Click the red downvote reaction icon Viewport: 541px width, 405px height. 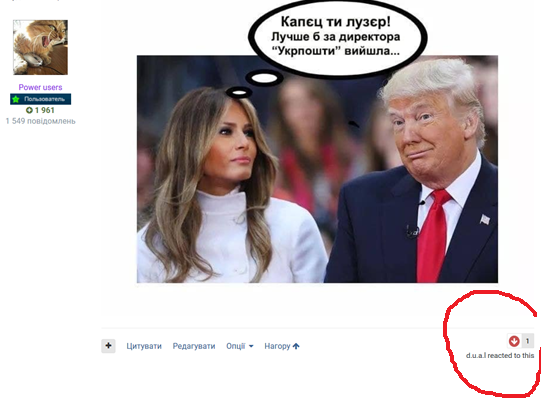[514, 341]
